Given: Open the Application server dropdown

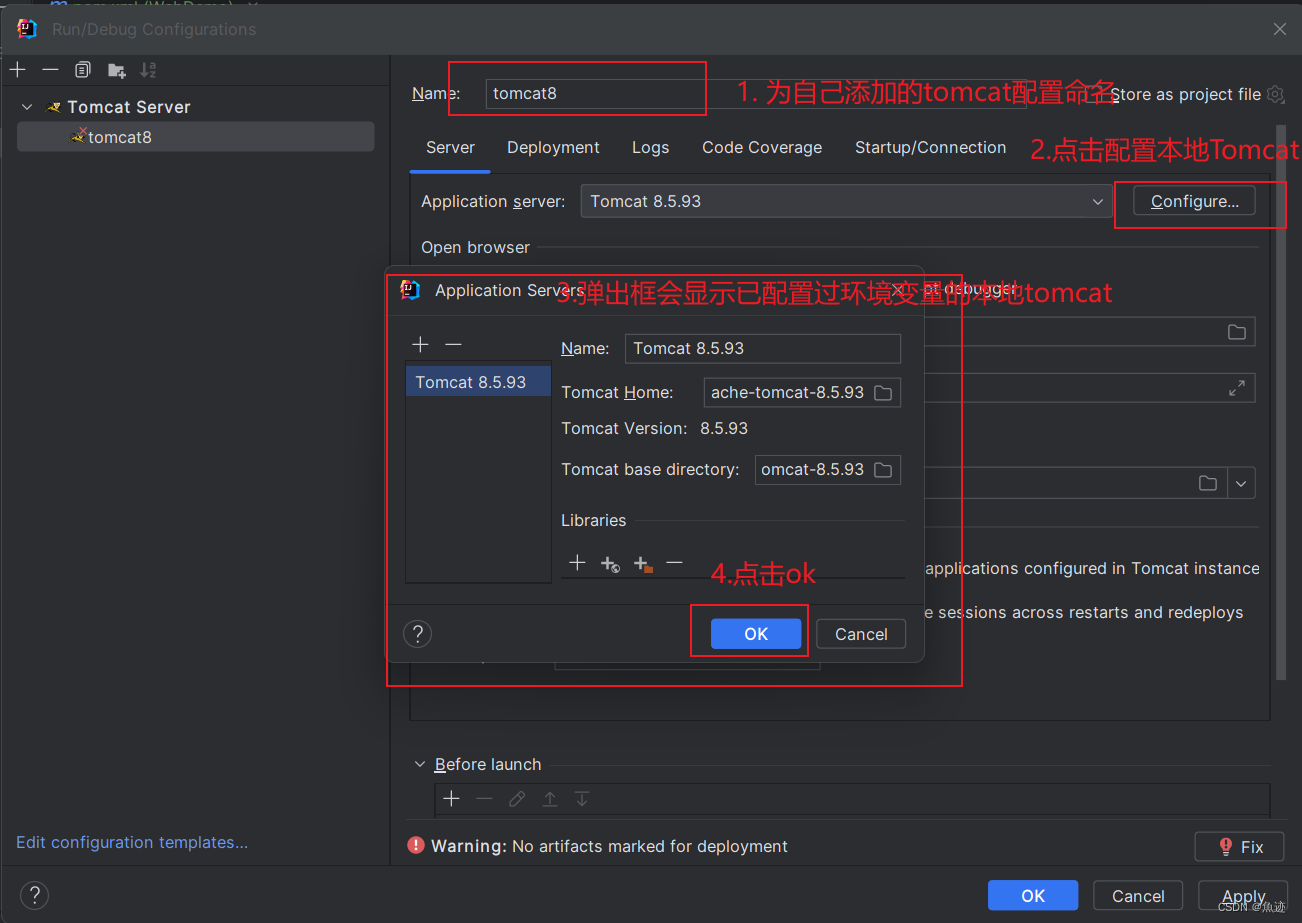Looking at the screenshot, I should click(x=846, y=201).
